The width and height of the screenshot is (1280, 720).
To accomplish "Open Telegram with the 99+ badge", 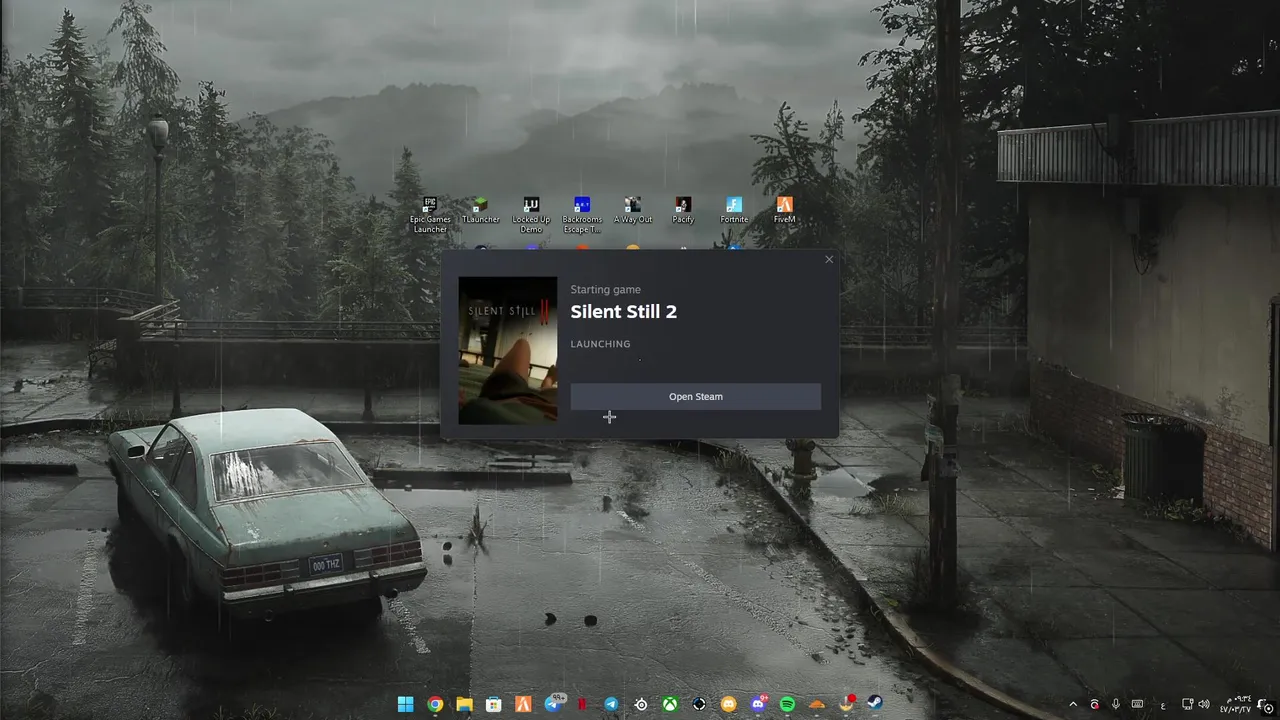I will [x=554, y=703].
